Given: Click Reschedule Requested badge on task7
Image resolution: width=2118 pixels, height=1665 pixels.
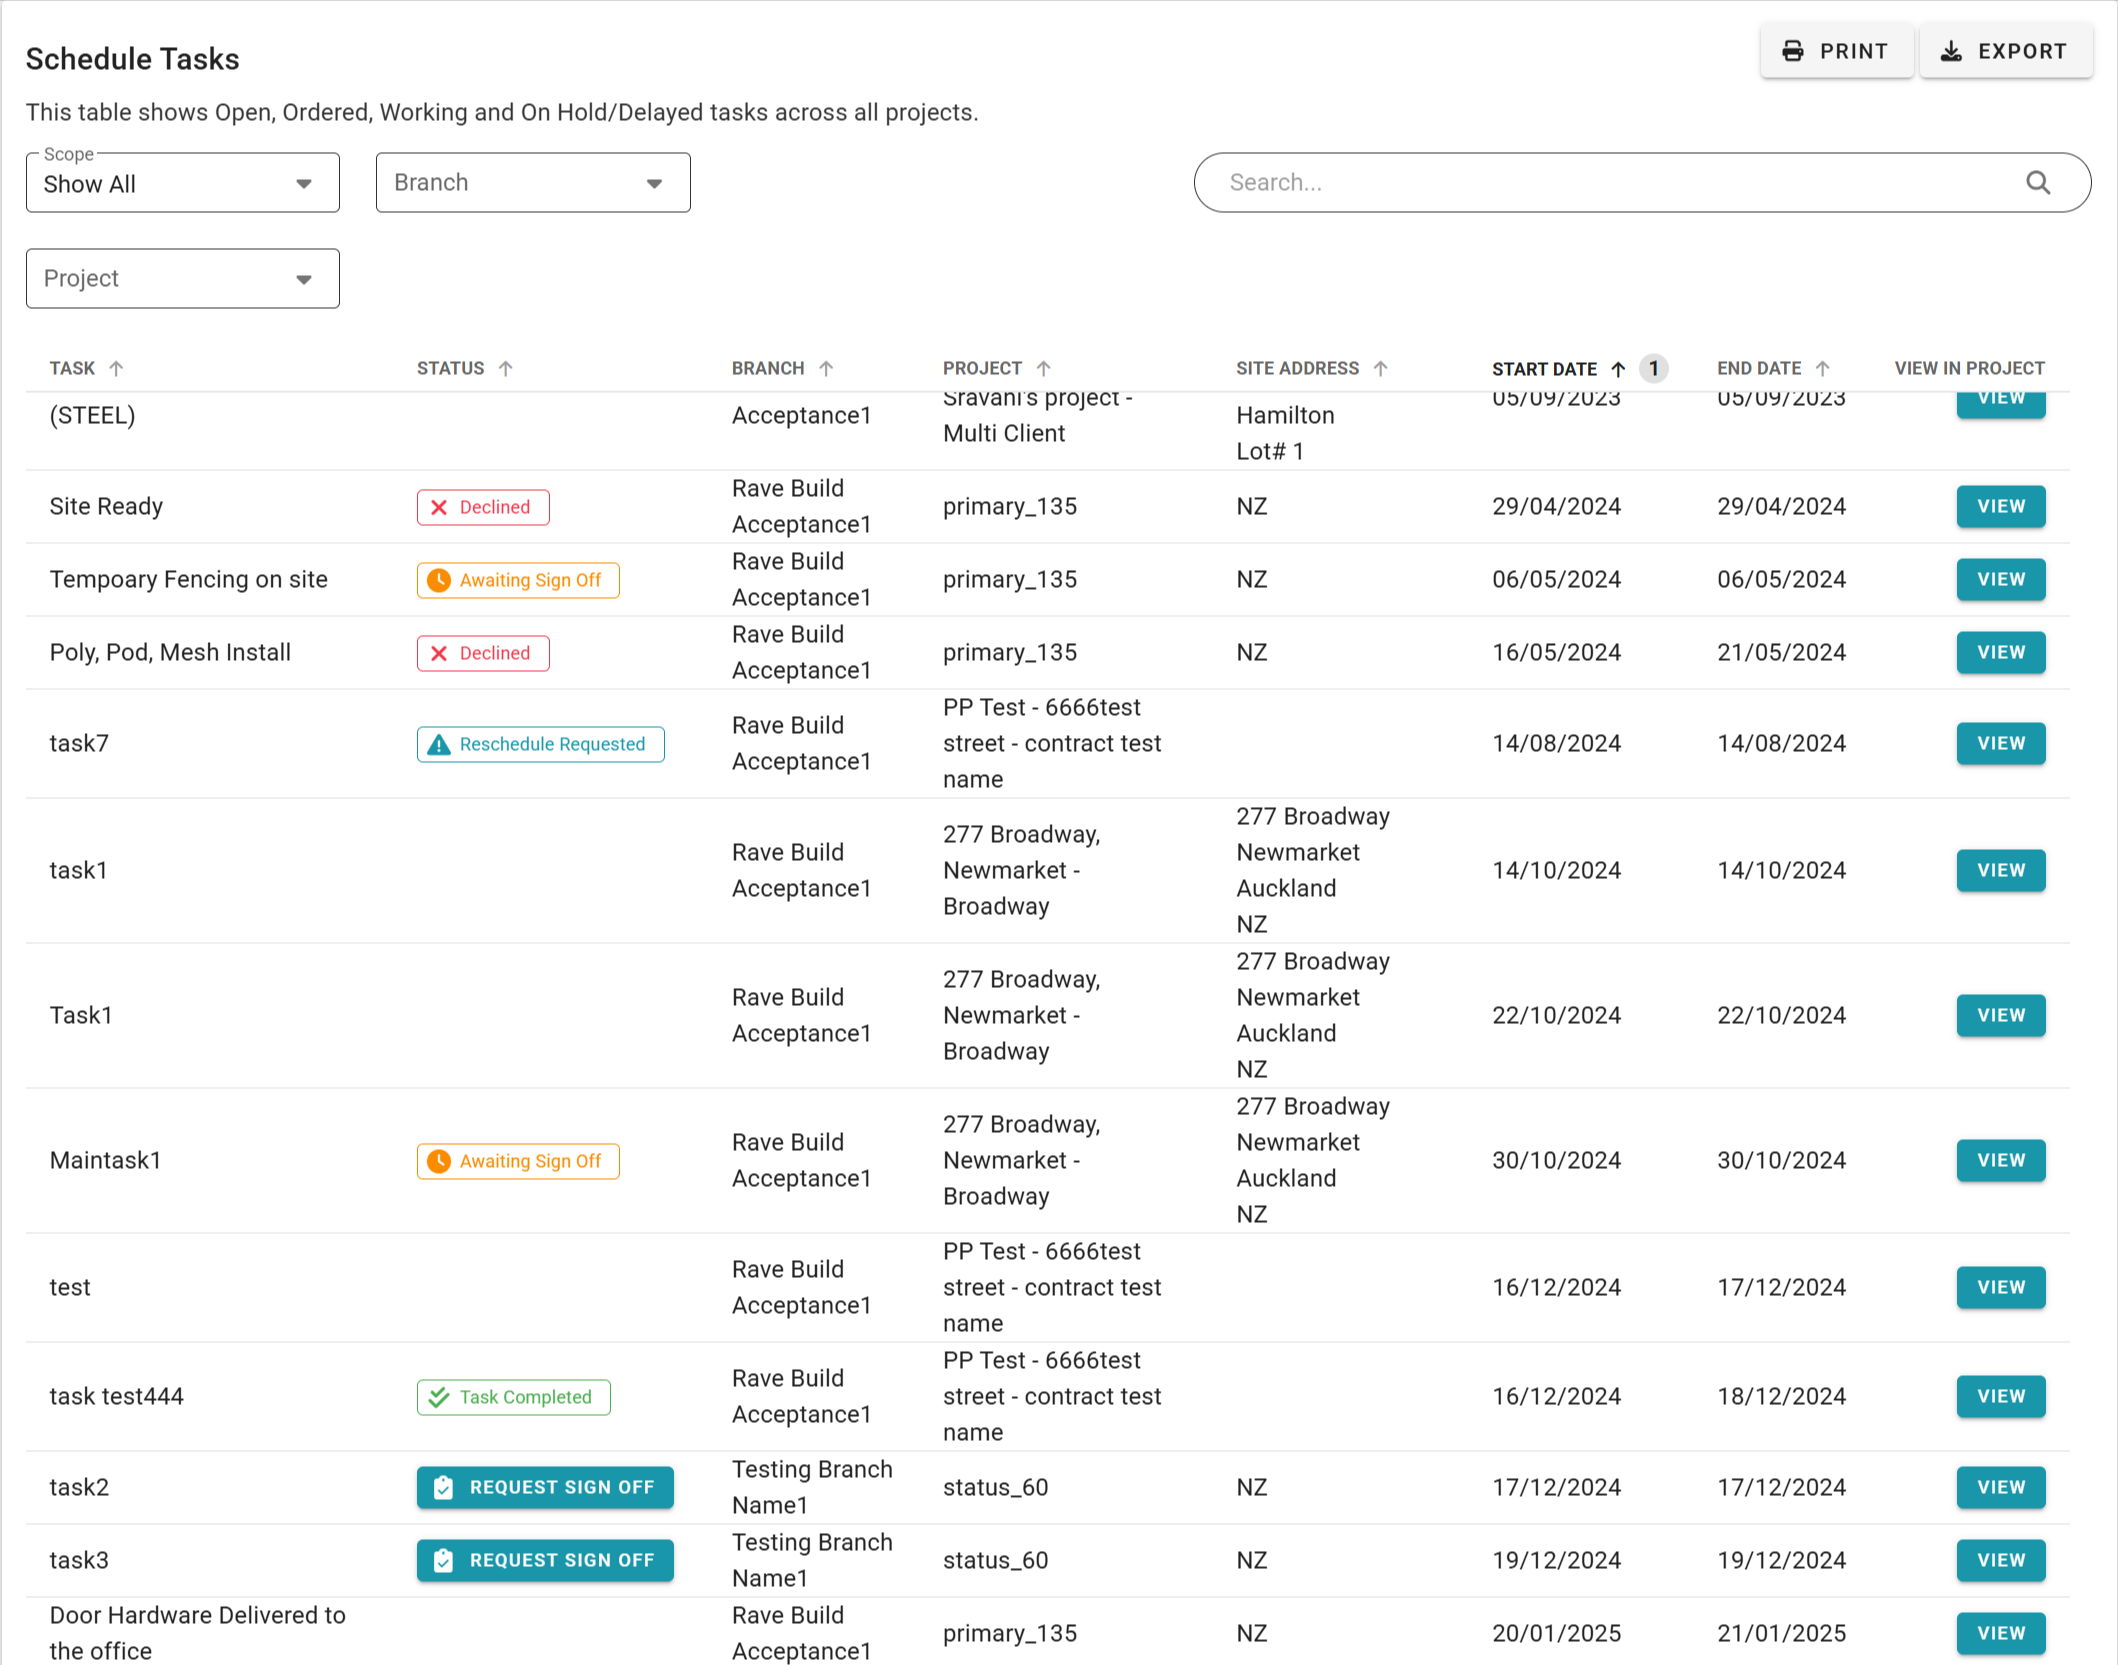Looking at the screenshot, I should coord(541,744).
